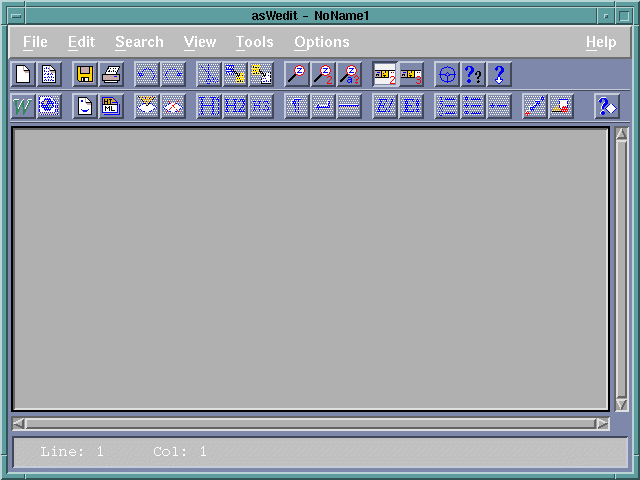Insert an HTML template via HTML icon
Screen dimensions: 640x480
(111, 106)
